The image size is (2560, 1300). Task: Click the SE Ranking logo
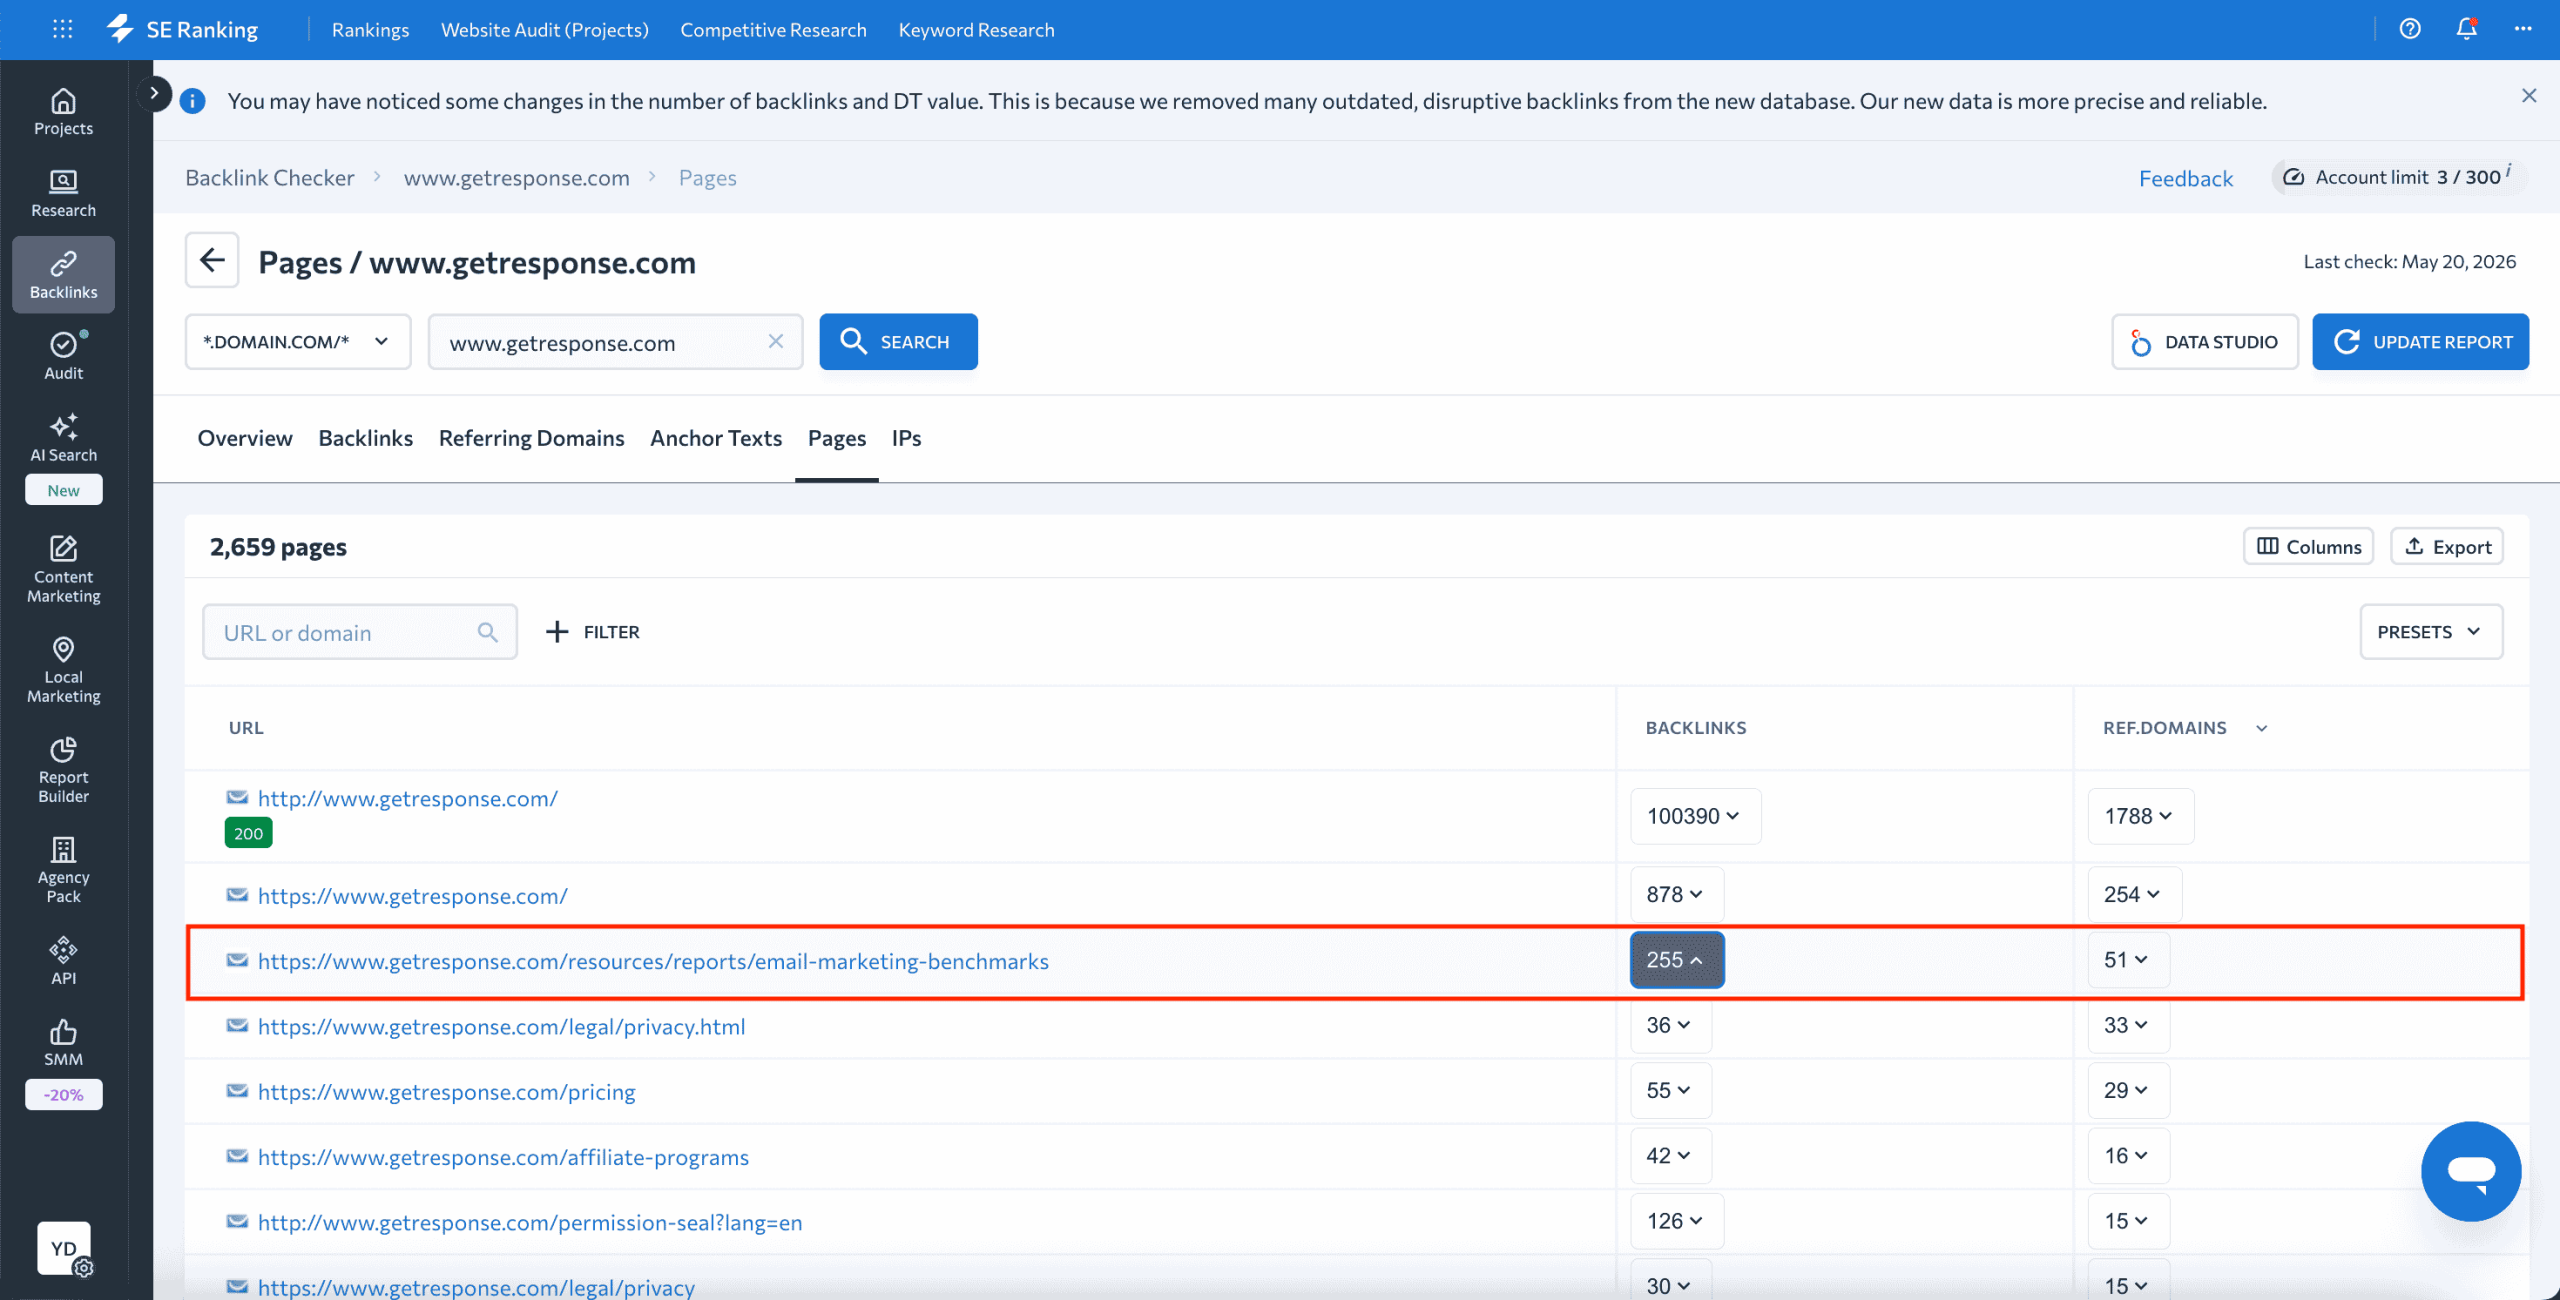(x=183, y=29)
